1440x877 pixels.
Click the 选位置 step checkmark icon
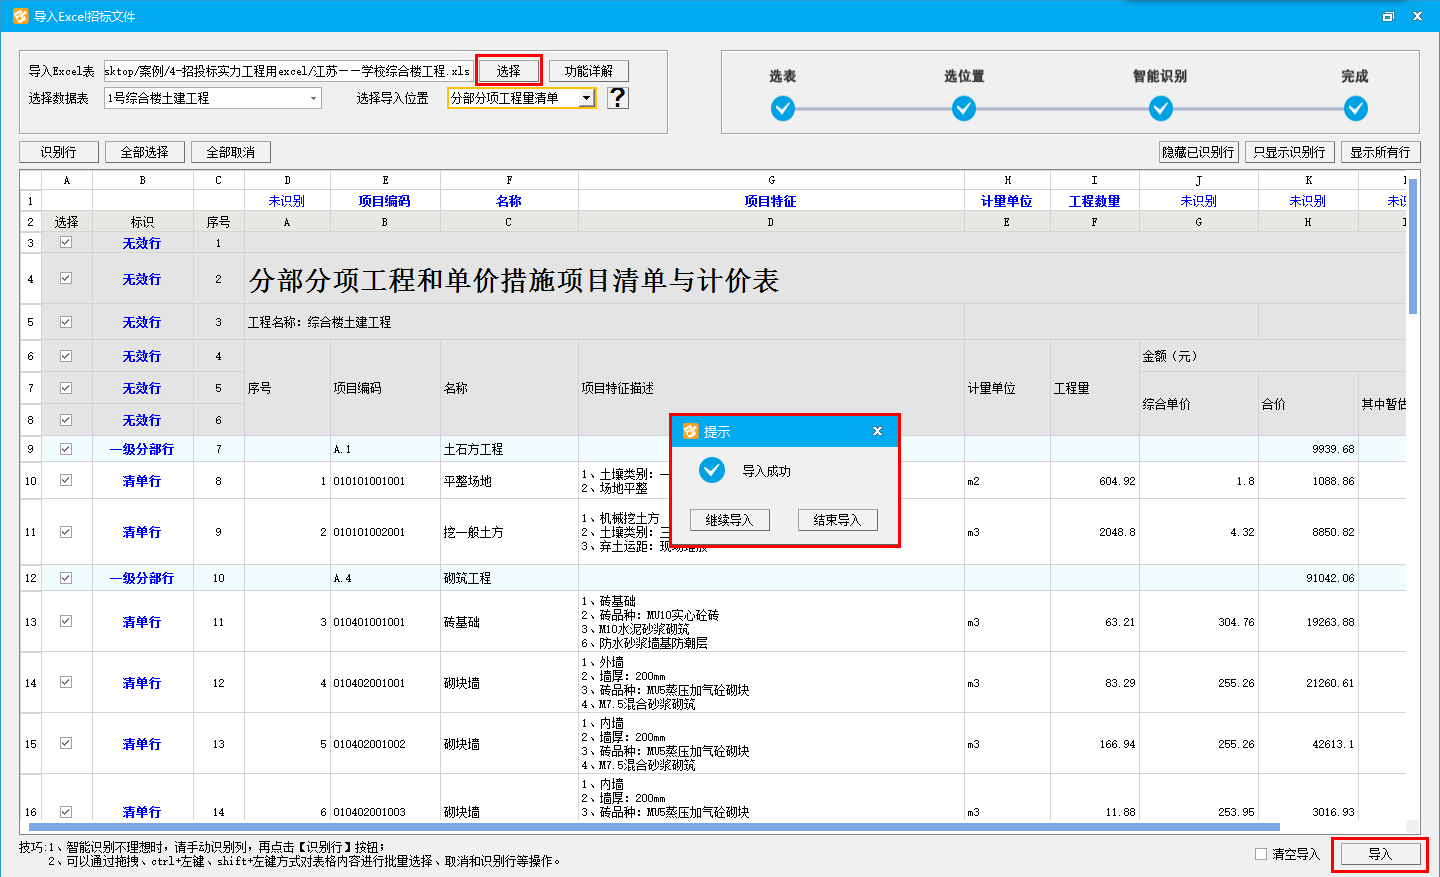(964, 108)
